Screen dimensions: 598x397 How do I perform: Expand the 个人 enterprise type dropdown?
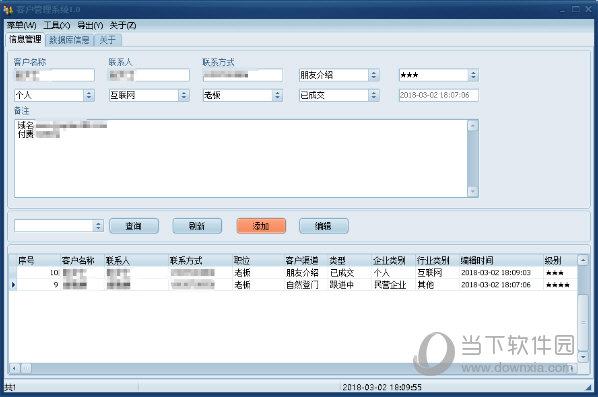click(x=89, y=95)
